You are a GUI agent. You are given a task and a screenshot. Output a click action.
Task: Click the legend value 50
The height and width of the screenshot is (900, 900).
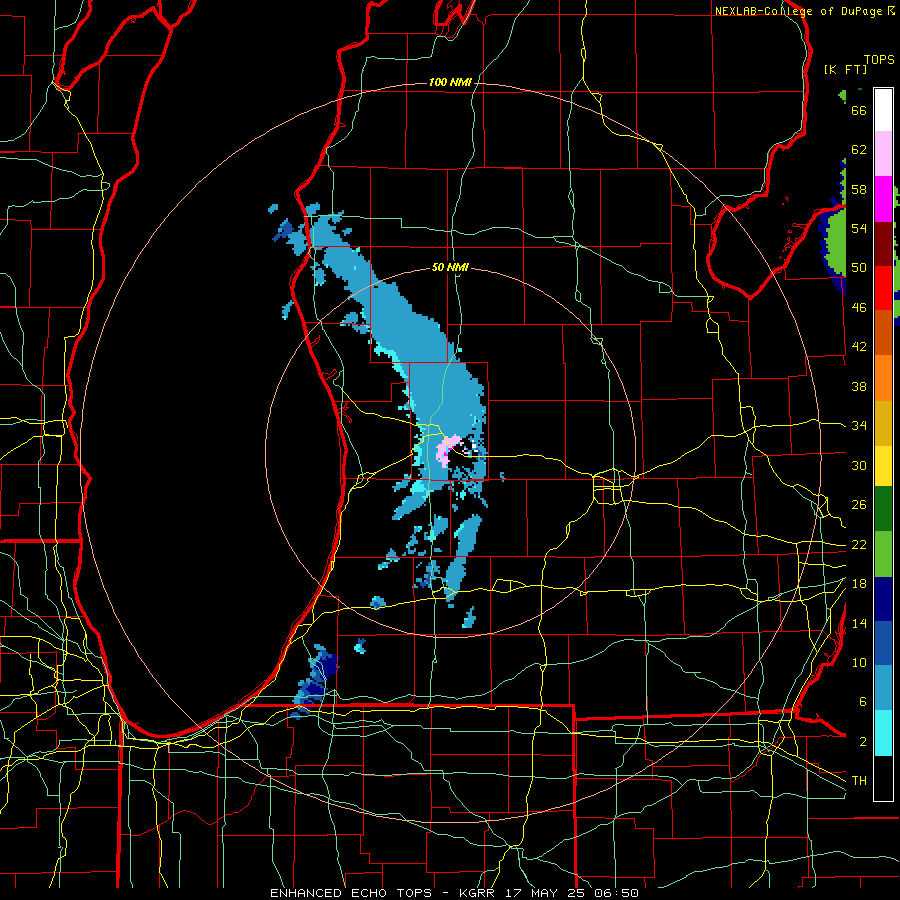859,268
